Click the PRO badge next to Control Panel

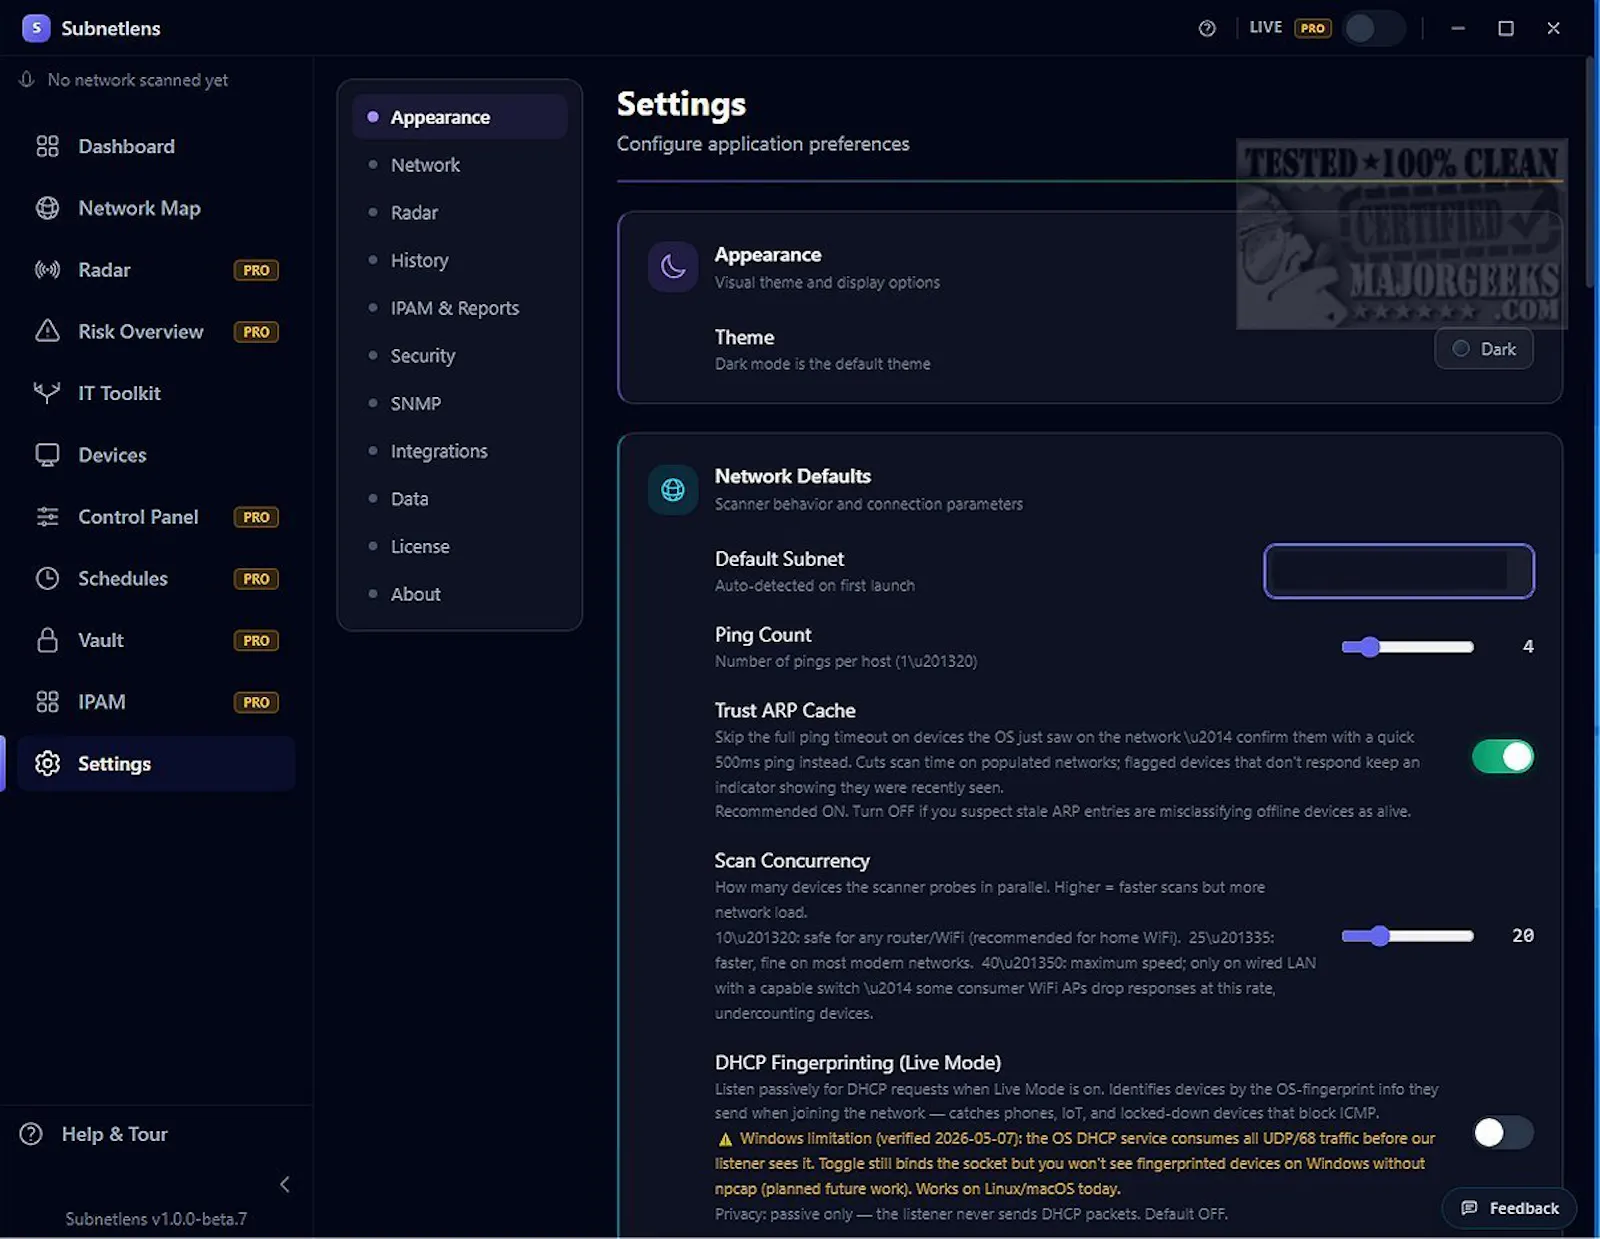pos(256,517)
